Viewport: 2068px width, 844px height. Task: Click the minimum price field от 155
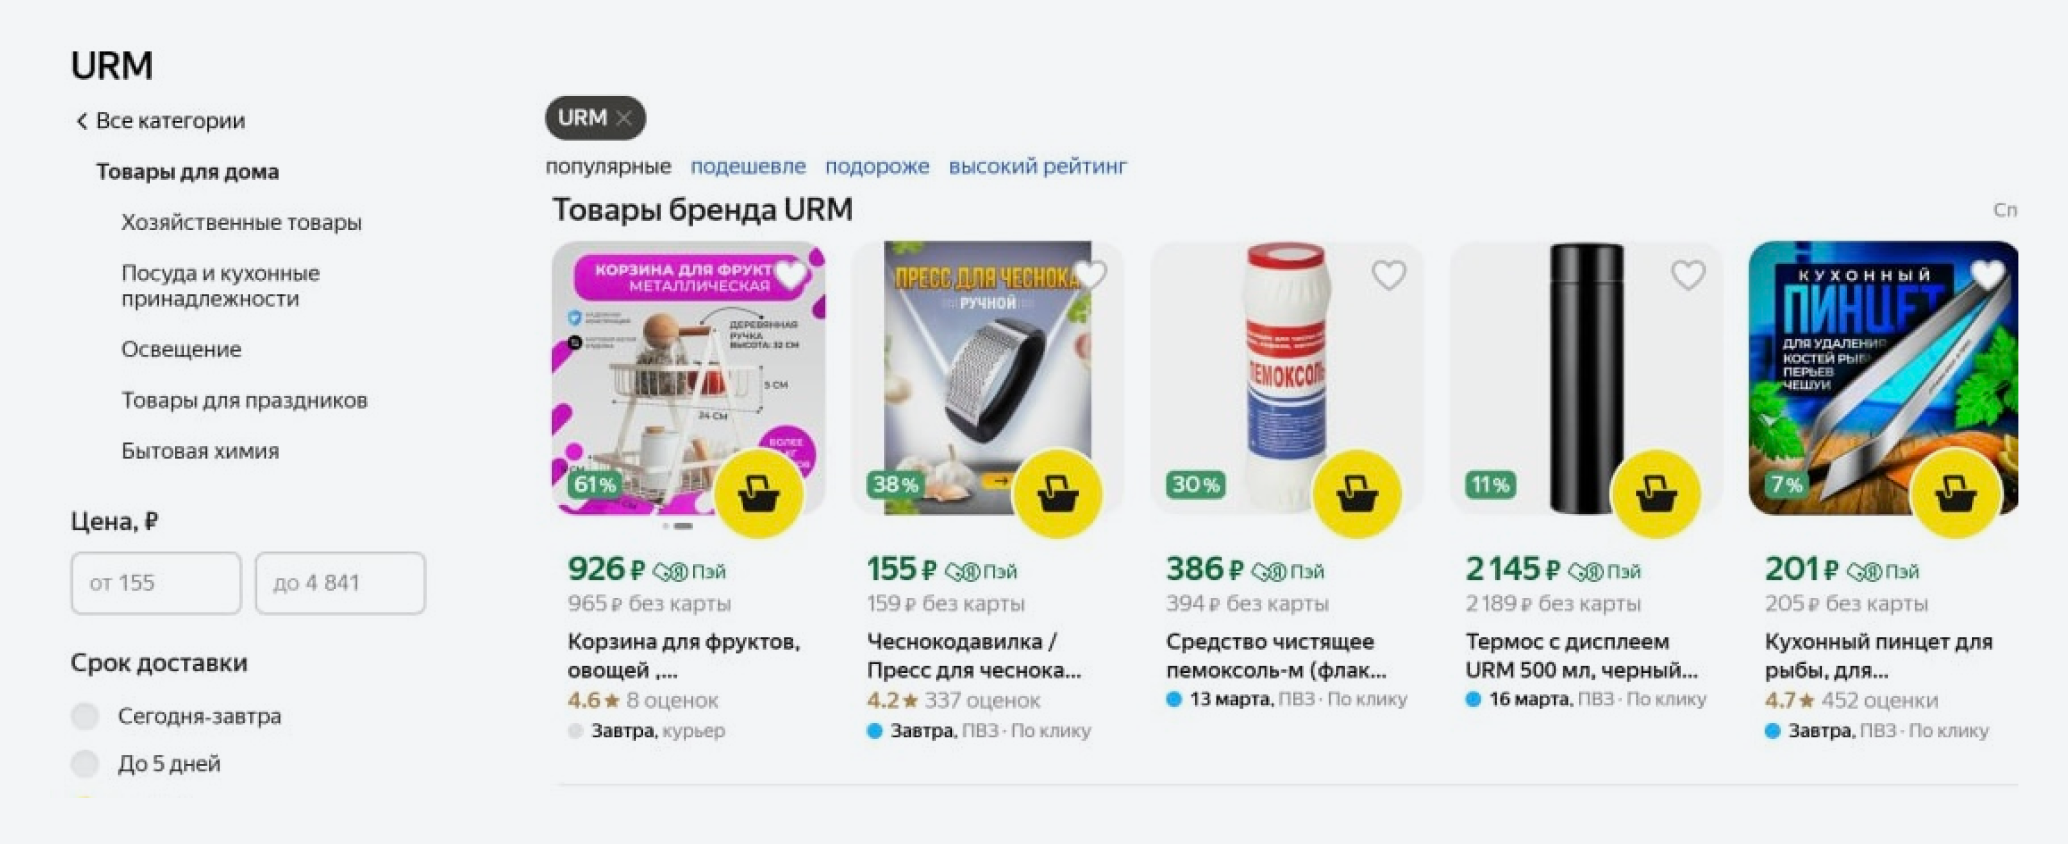pos(156,583)
